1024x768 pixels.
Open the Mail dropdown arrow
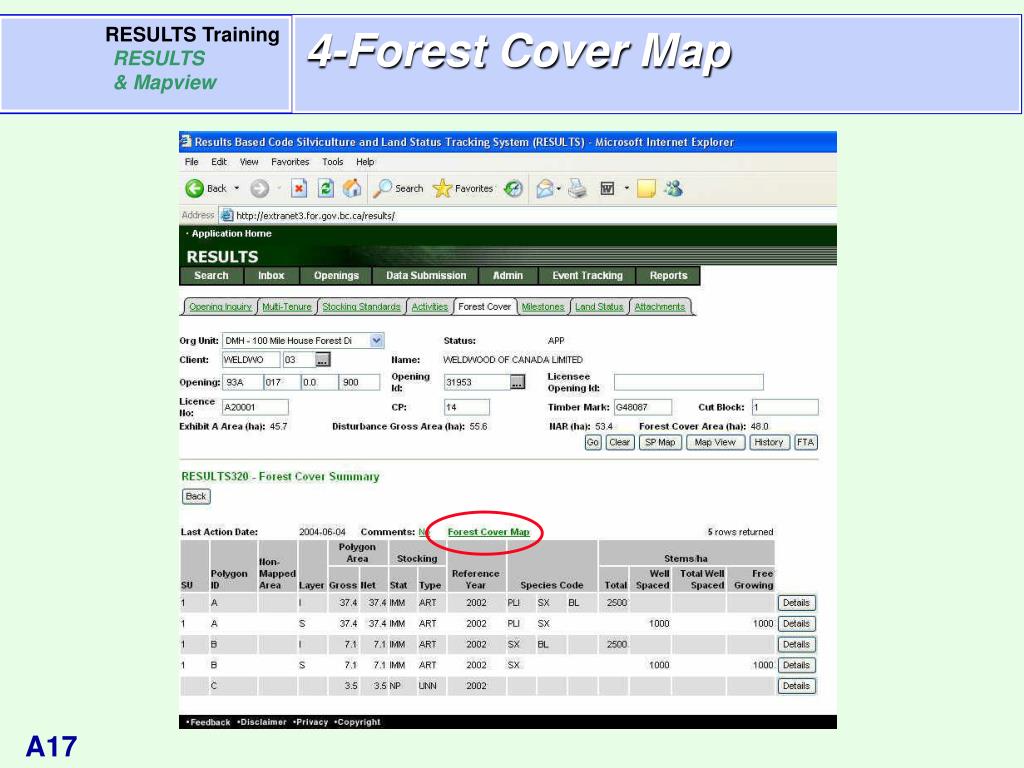click(559, 189)
